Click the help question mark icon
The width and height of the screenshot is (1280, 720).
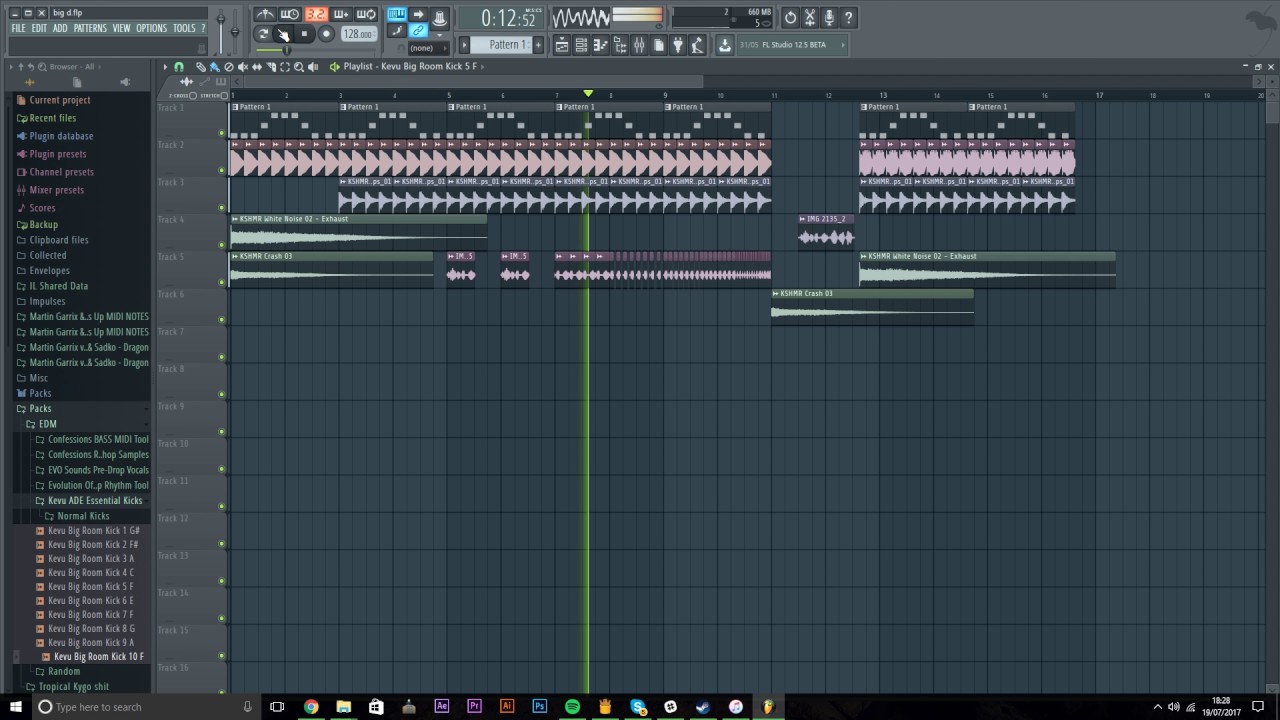point(848,18)
